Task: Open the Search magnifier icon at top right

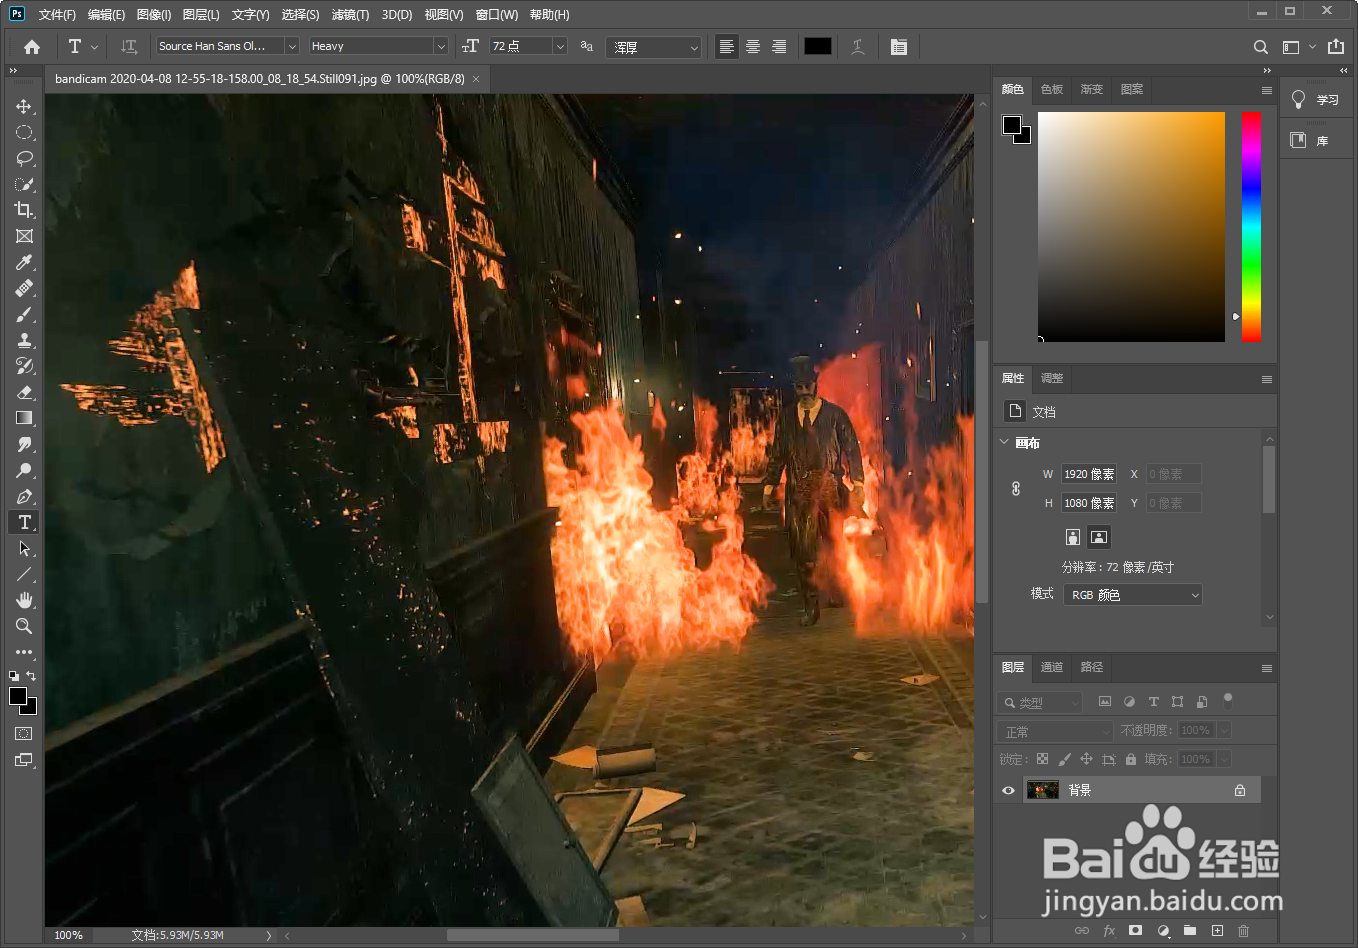Action: pyautogui.click(x=1261, y=47)
